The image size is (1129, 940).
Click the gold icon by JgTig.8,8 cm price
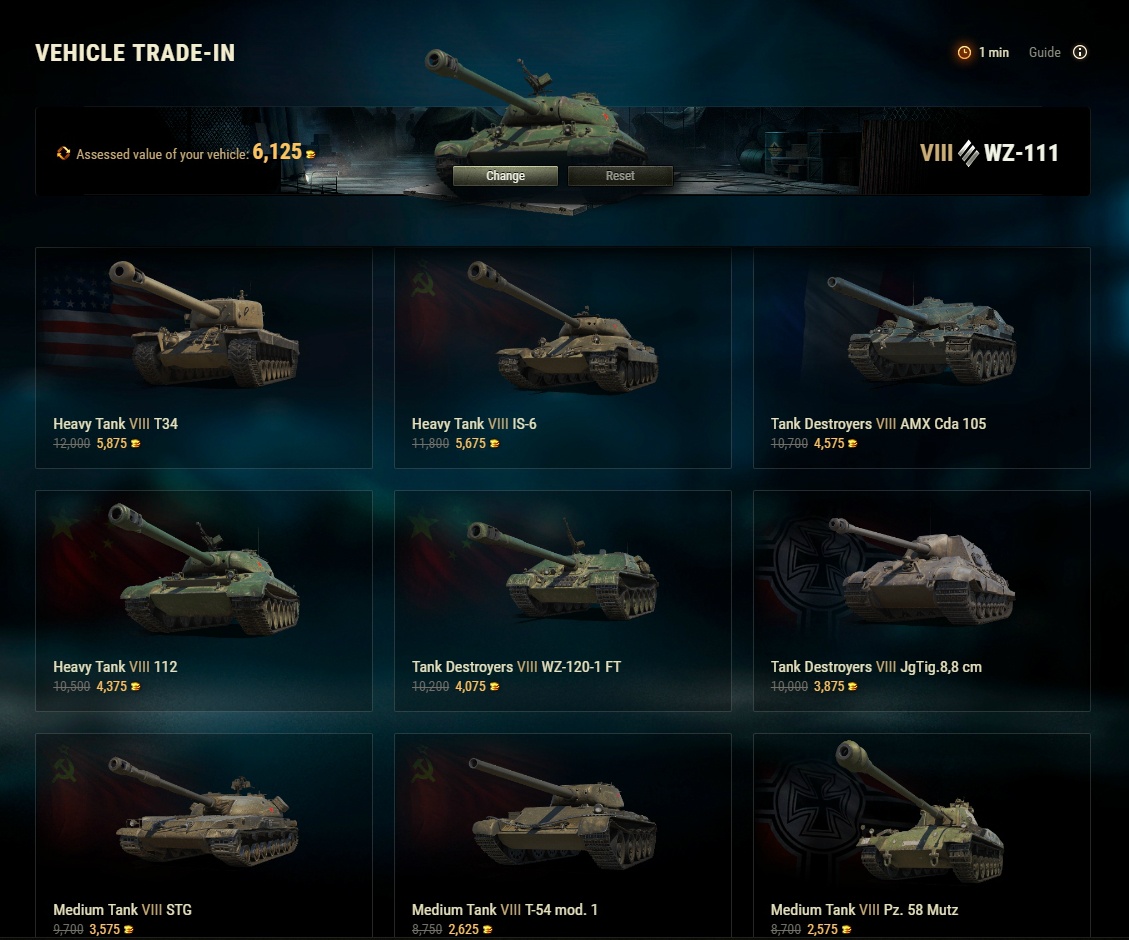click(x=853, y=687)
